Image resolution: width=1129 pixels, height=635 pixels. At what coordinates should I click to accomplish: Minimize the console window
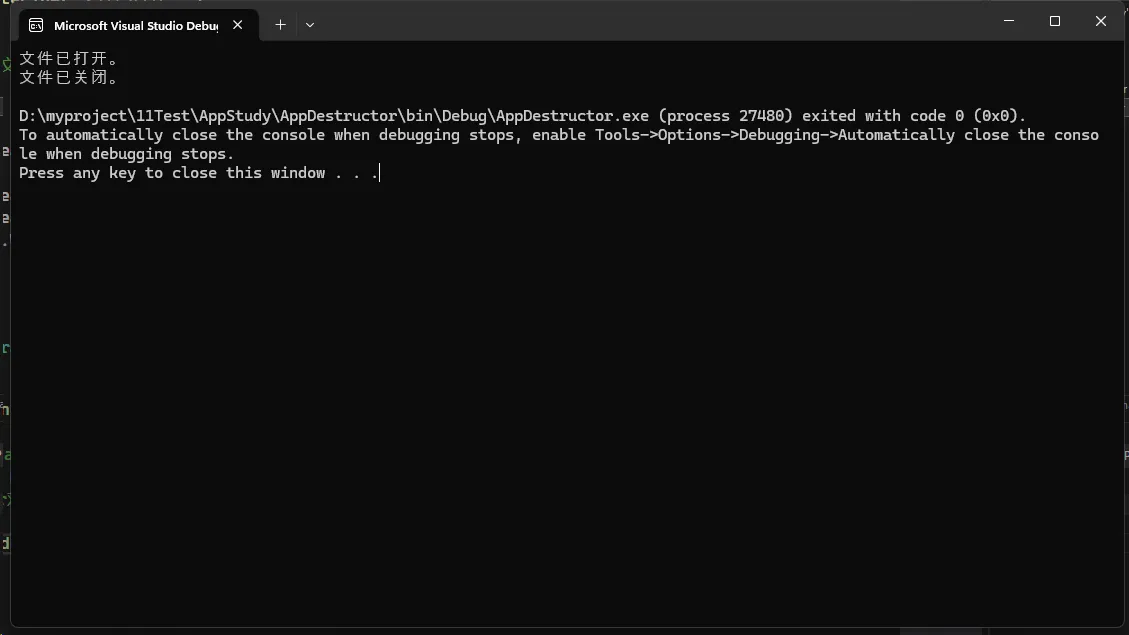tap(1009, 21)
